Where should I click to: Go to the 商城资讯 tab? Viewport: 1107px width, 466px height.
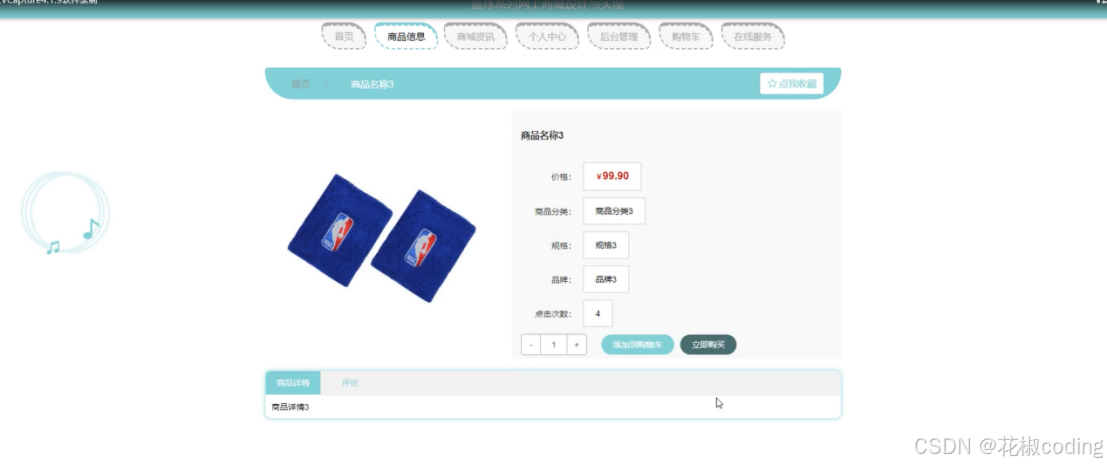[475, 37]
